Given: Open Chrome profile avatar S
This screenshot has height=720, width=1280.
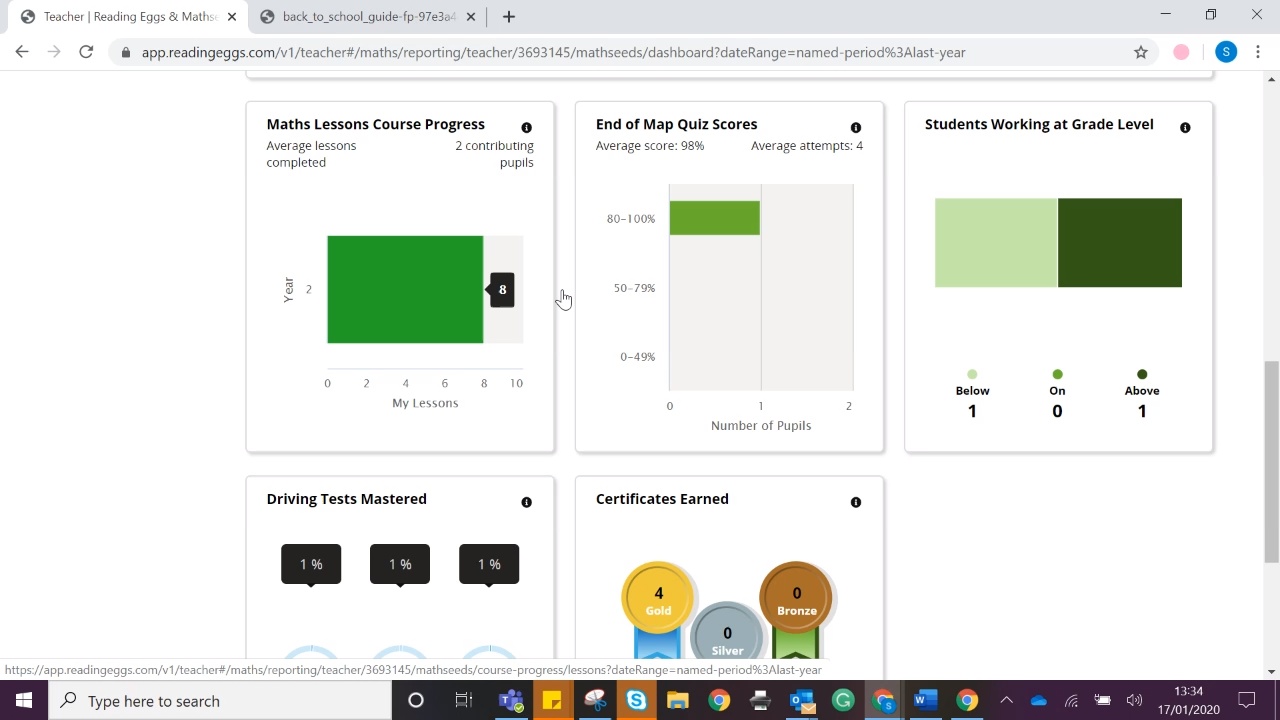Looking at the screenshot, I should pos(1226,52).
